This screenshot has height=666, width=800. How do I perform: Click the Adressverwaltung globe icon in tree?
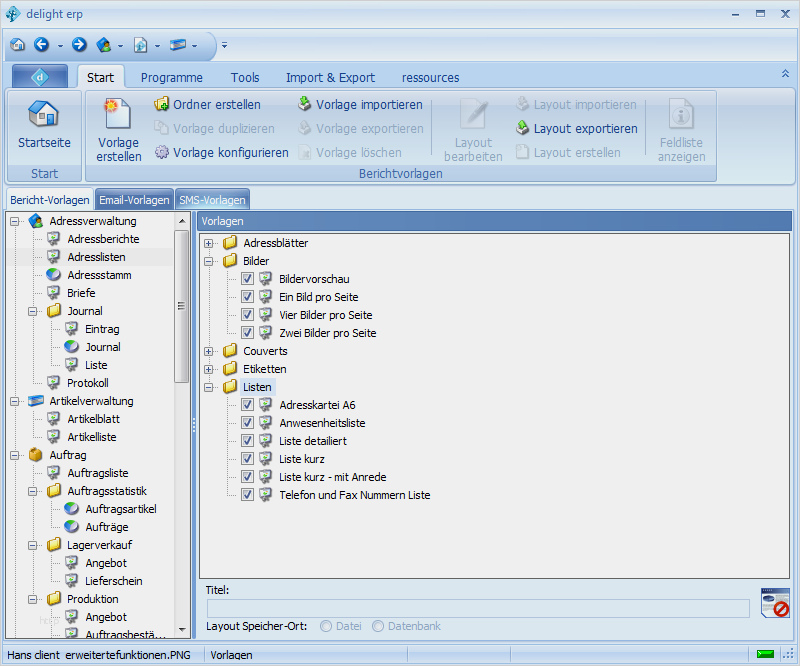pyautogui.click(x=36, y=221)
